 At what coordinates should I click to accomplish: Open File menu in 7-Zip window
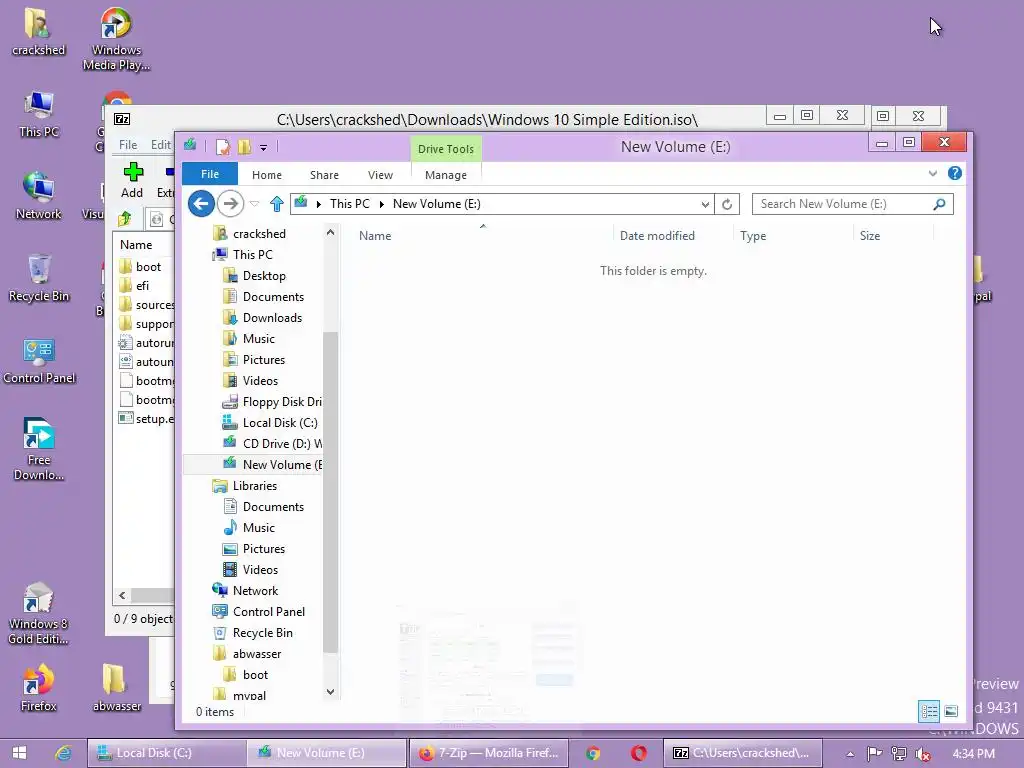(x=128, y=144)
